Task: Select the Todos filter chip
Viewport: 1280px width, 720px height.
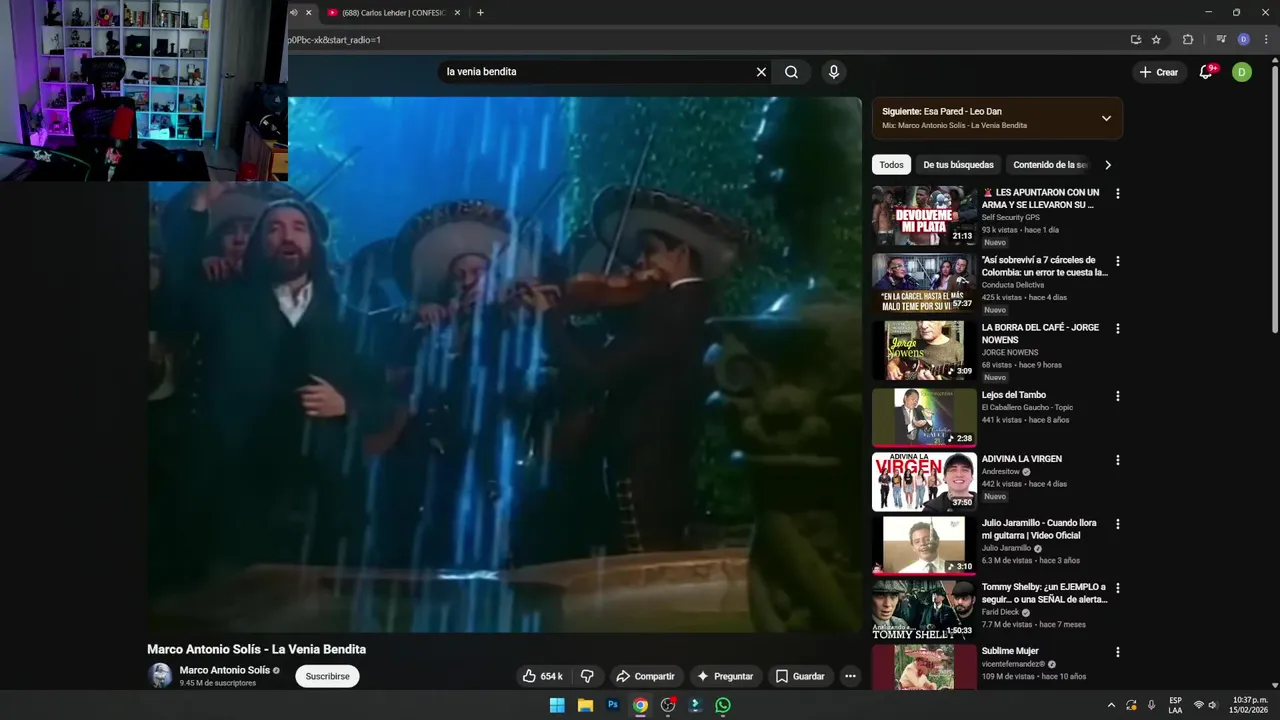Action: 891,165
